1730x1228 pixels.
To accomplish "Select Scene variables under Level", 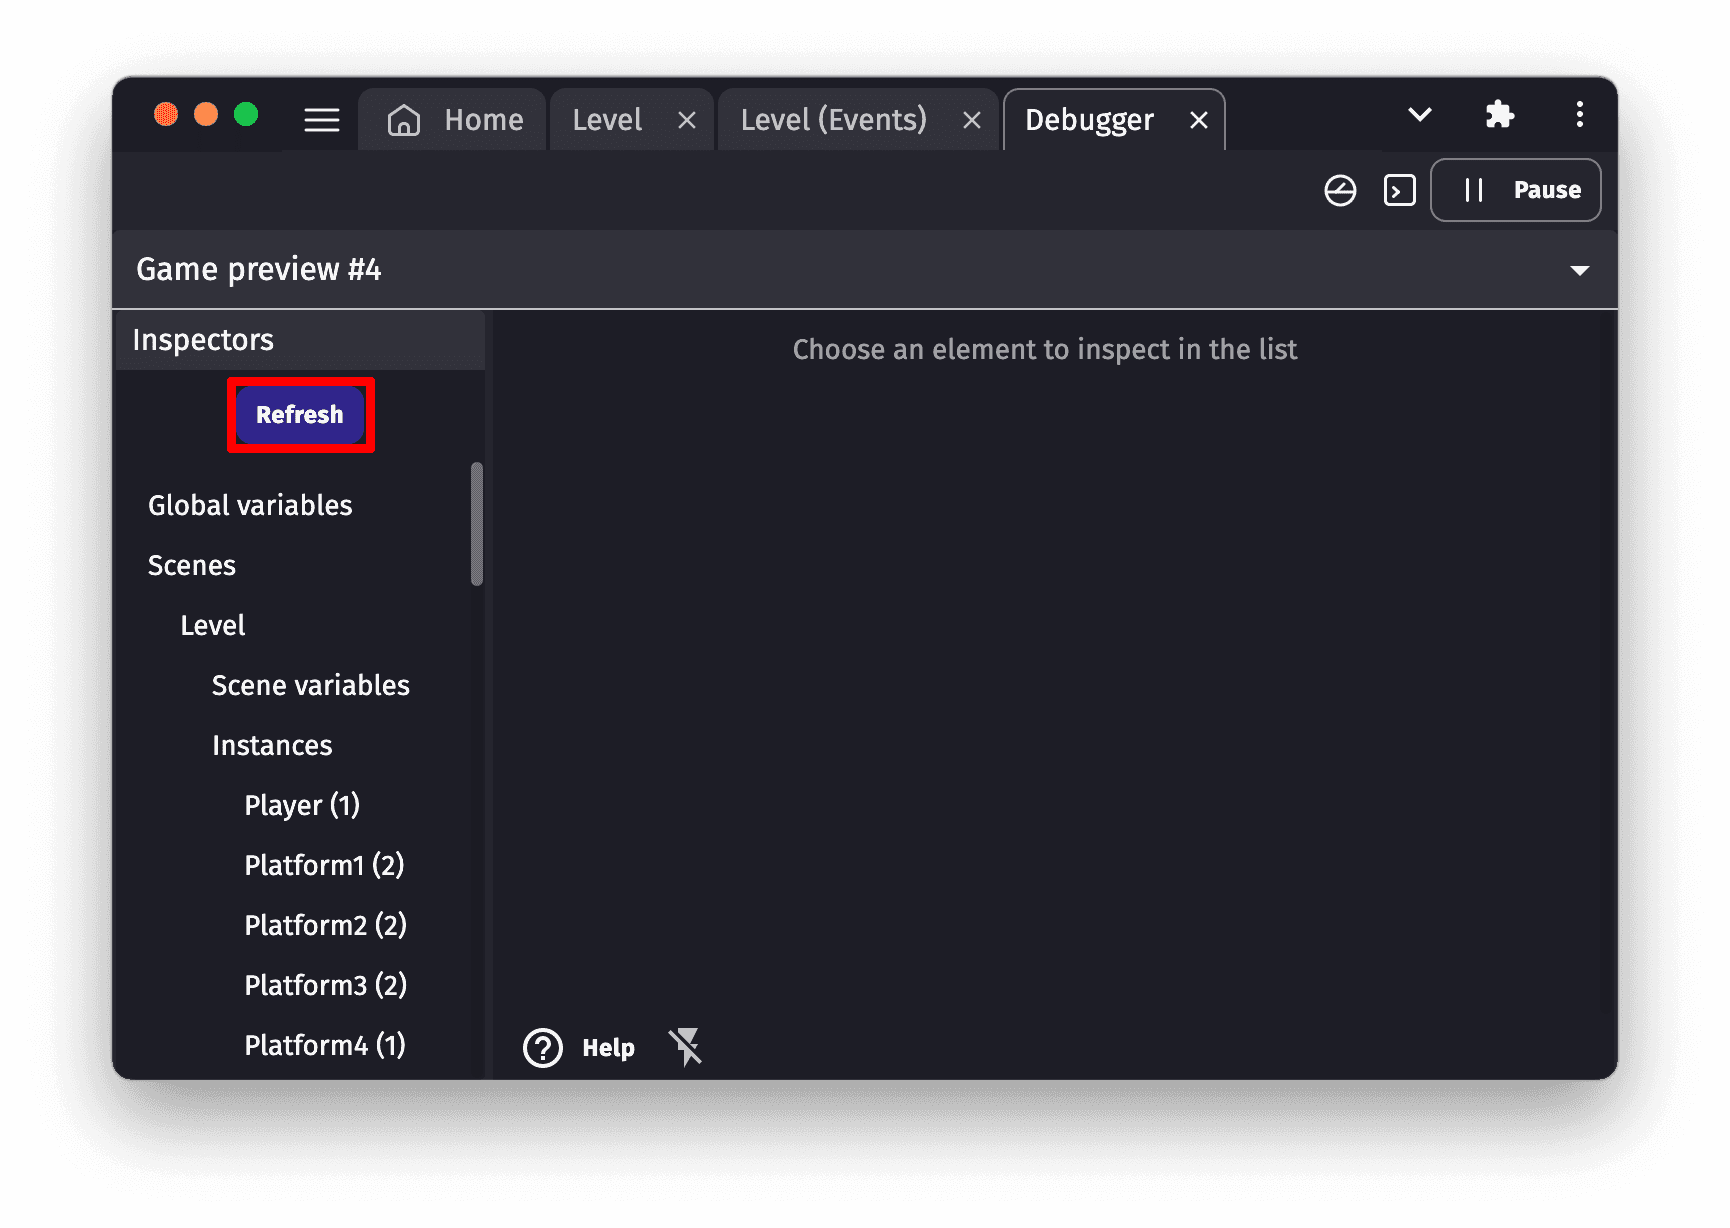I will pos(310,685).
